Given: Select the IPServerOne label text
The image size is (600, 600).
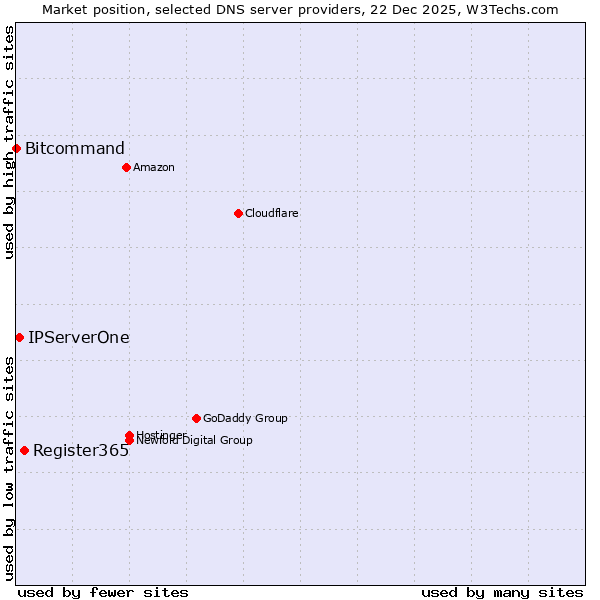Looking at the screenshot, I should [79, 338].
